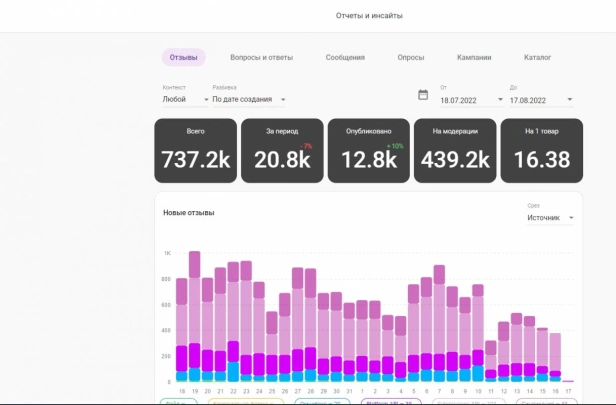Switch to the Каталог tab

pyautogui.click(x=537, y=57)
